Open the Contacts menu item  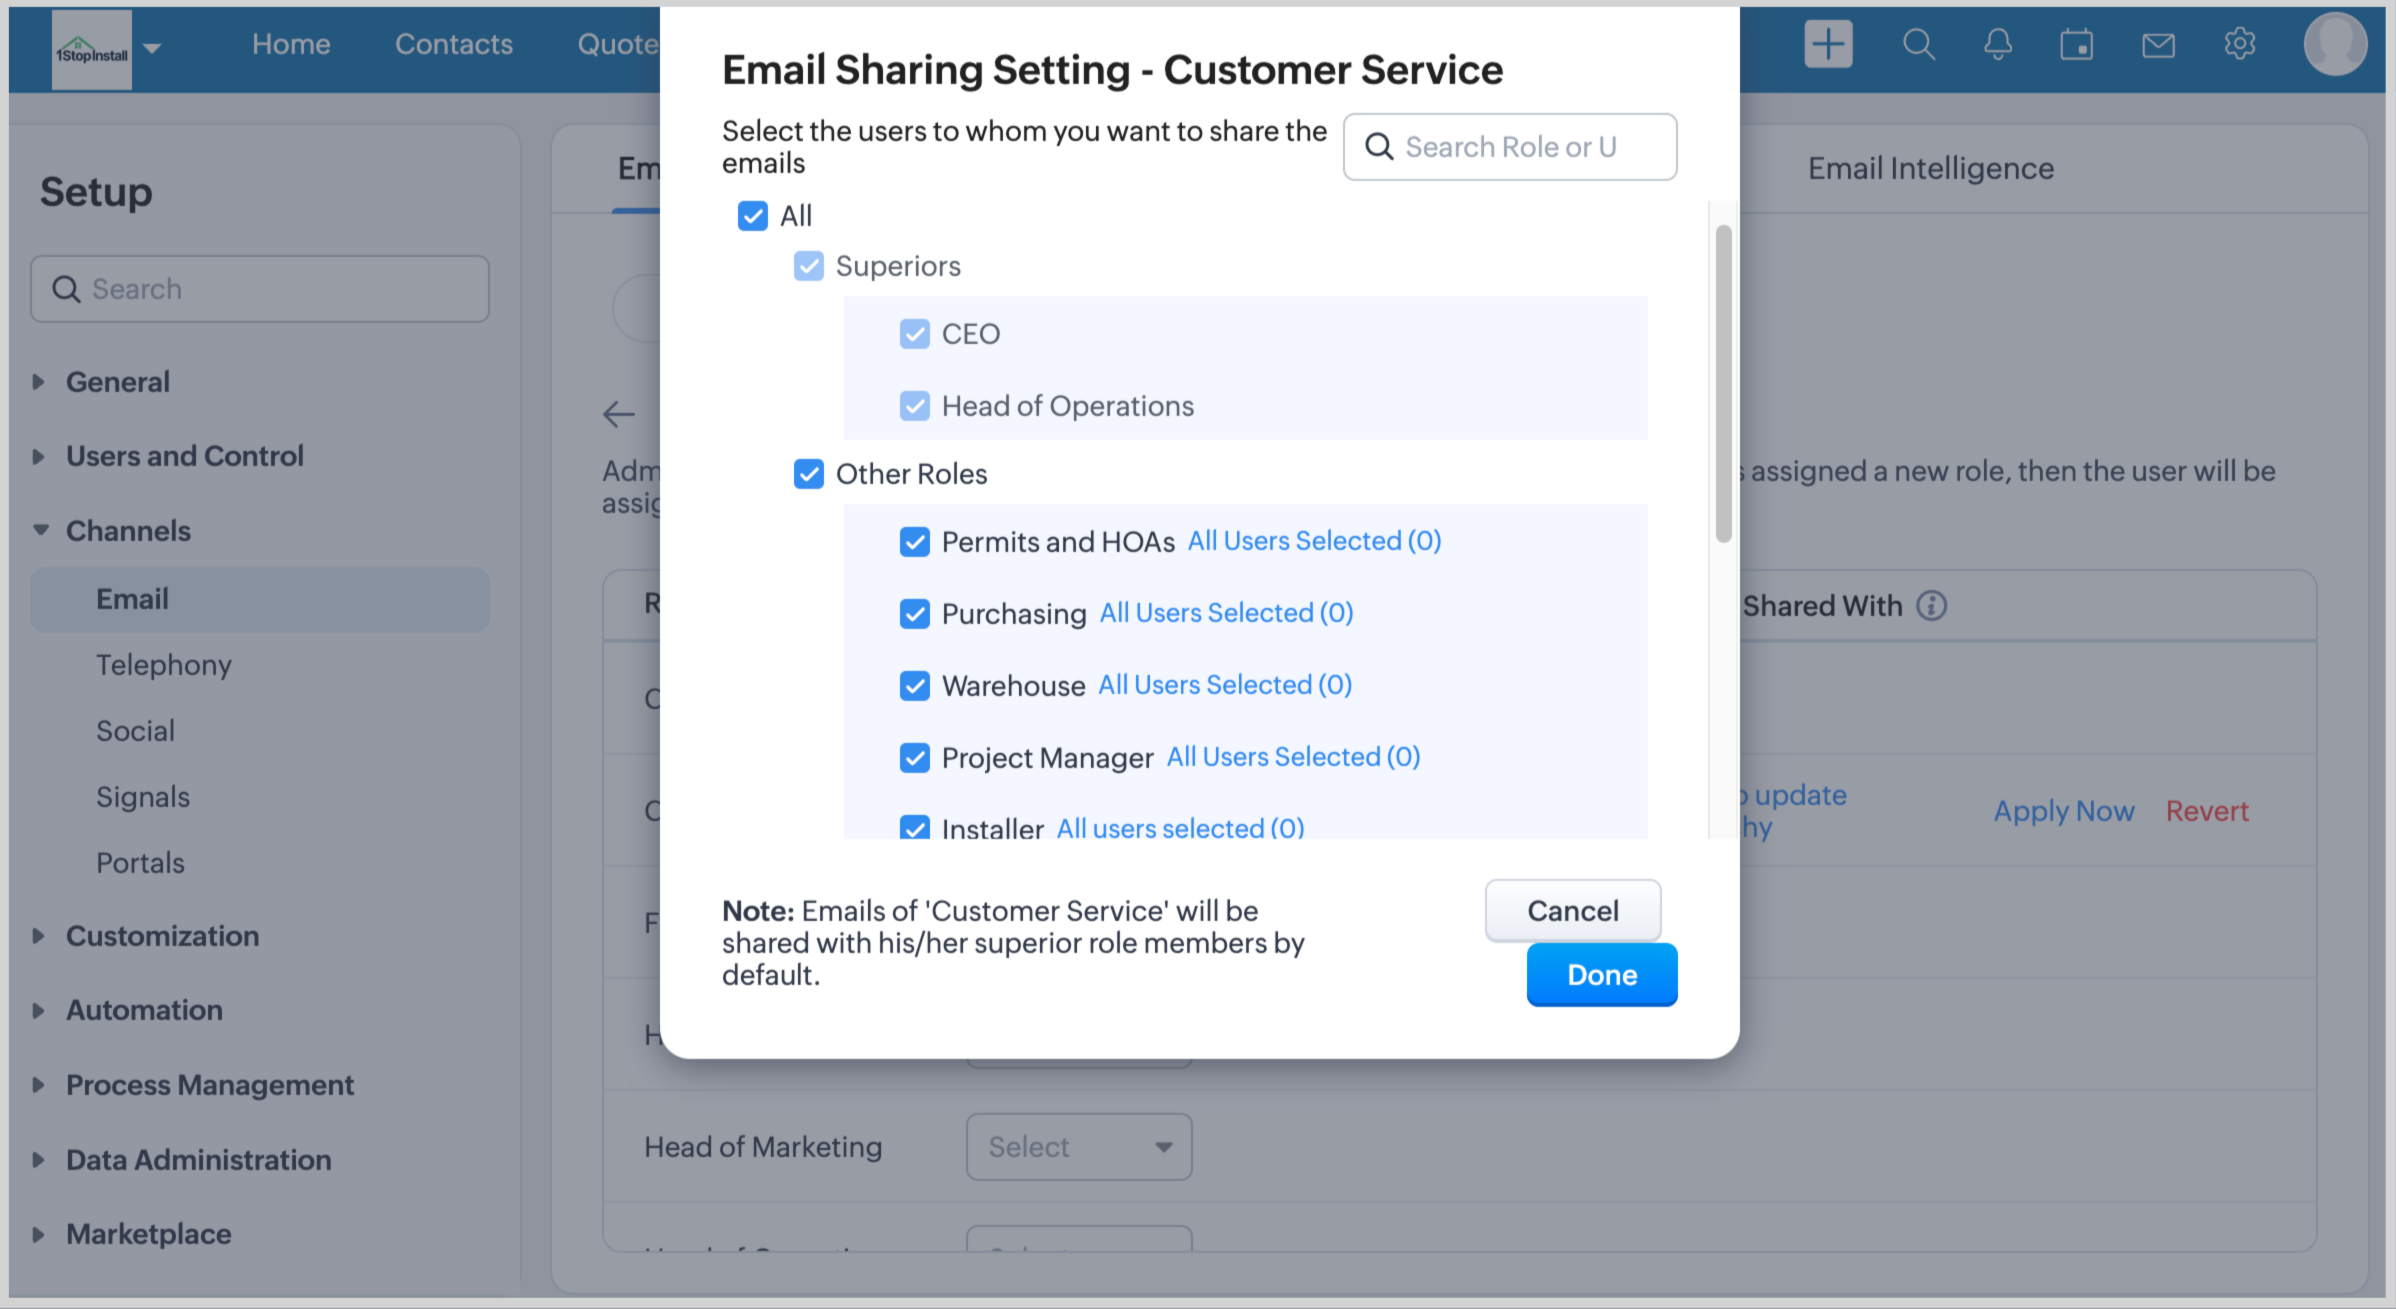[453, 44]
